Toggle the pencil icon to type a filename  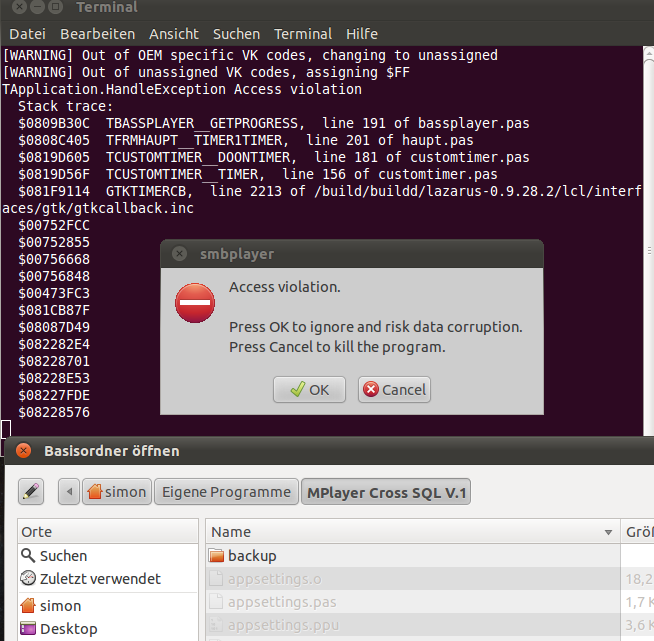(31, 491)
